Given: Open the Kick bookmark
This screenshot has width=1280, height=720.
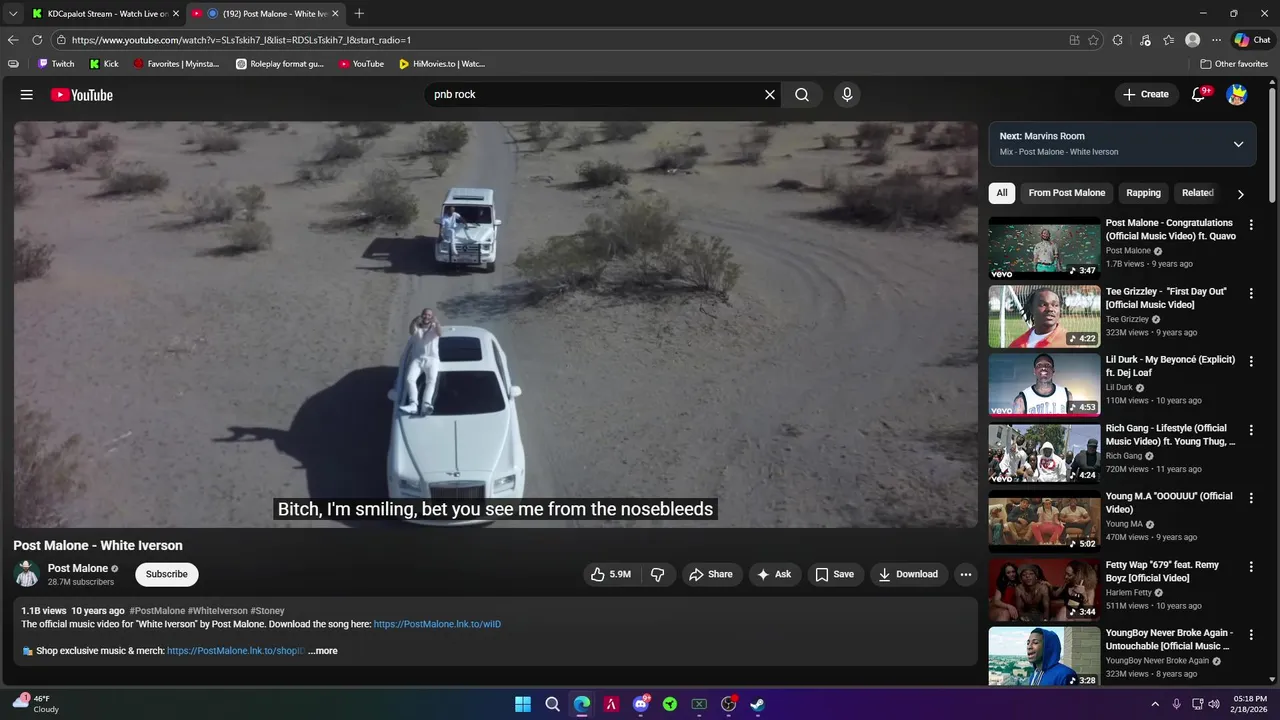Looking at the screenshot, I should [x=104, y=64].
